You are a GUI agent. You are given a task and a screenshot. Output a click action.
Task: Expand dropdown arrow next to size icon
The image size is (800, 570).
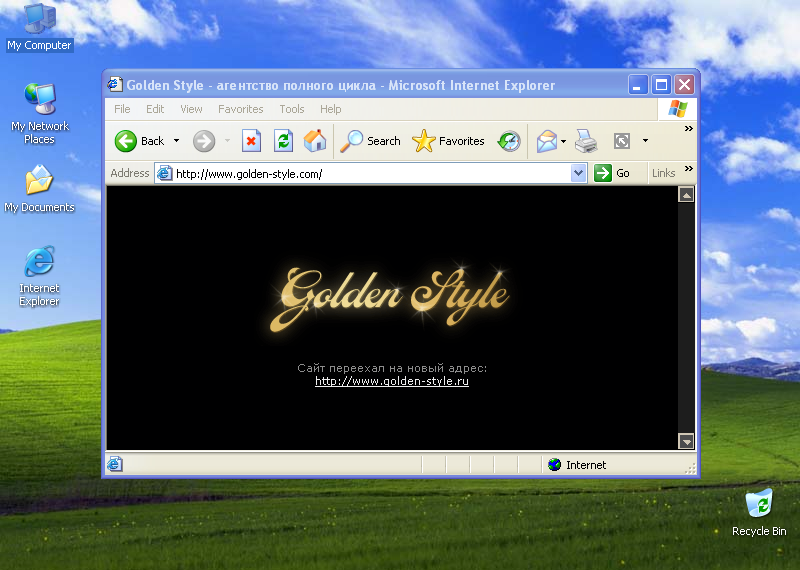(x=645, y=141)
